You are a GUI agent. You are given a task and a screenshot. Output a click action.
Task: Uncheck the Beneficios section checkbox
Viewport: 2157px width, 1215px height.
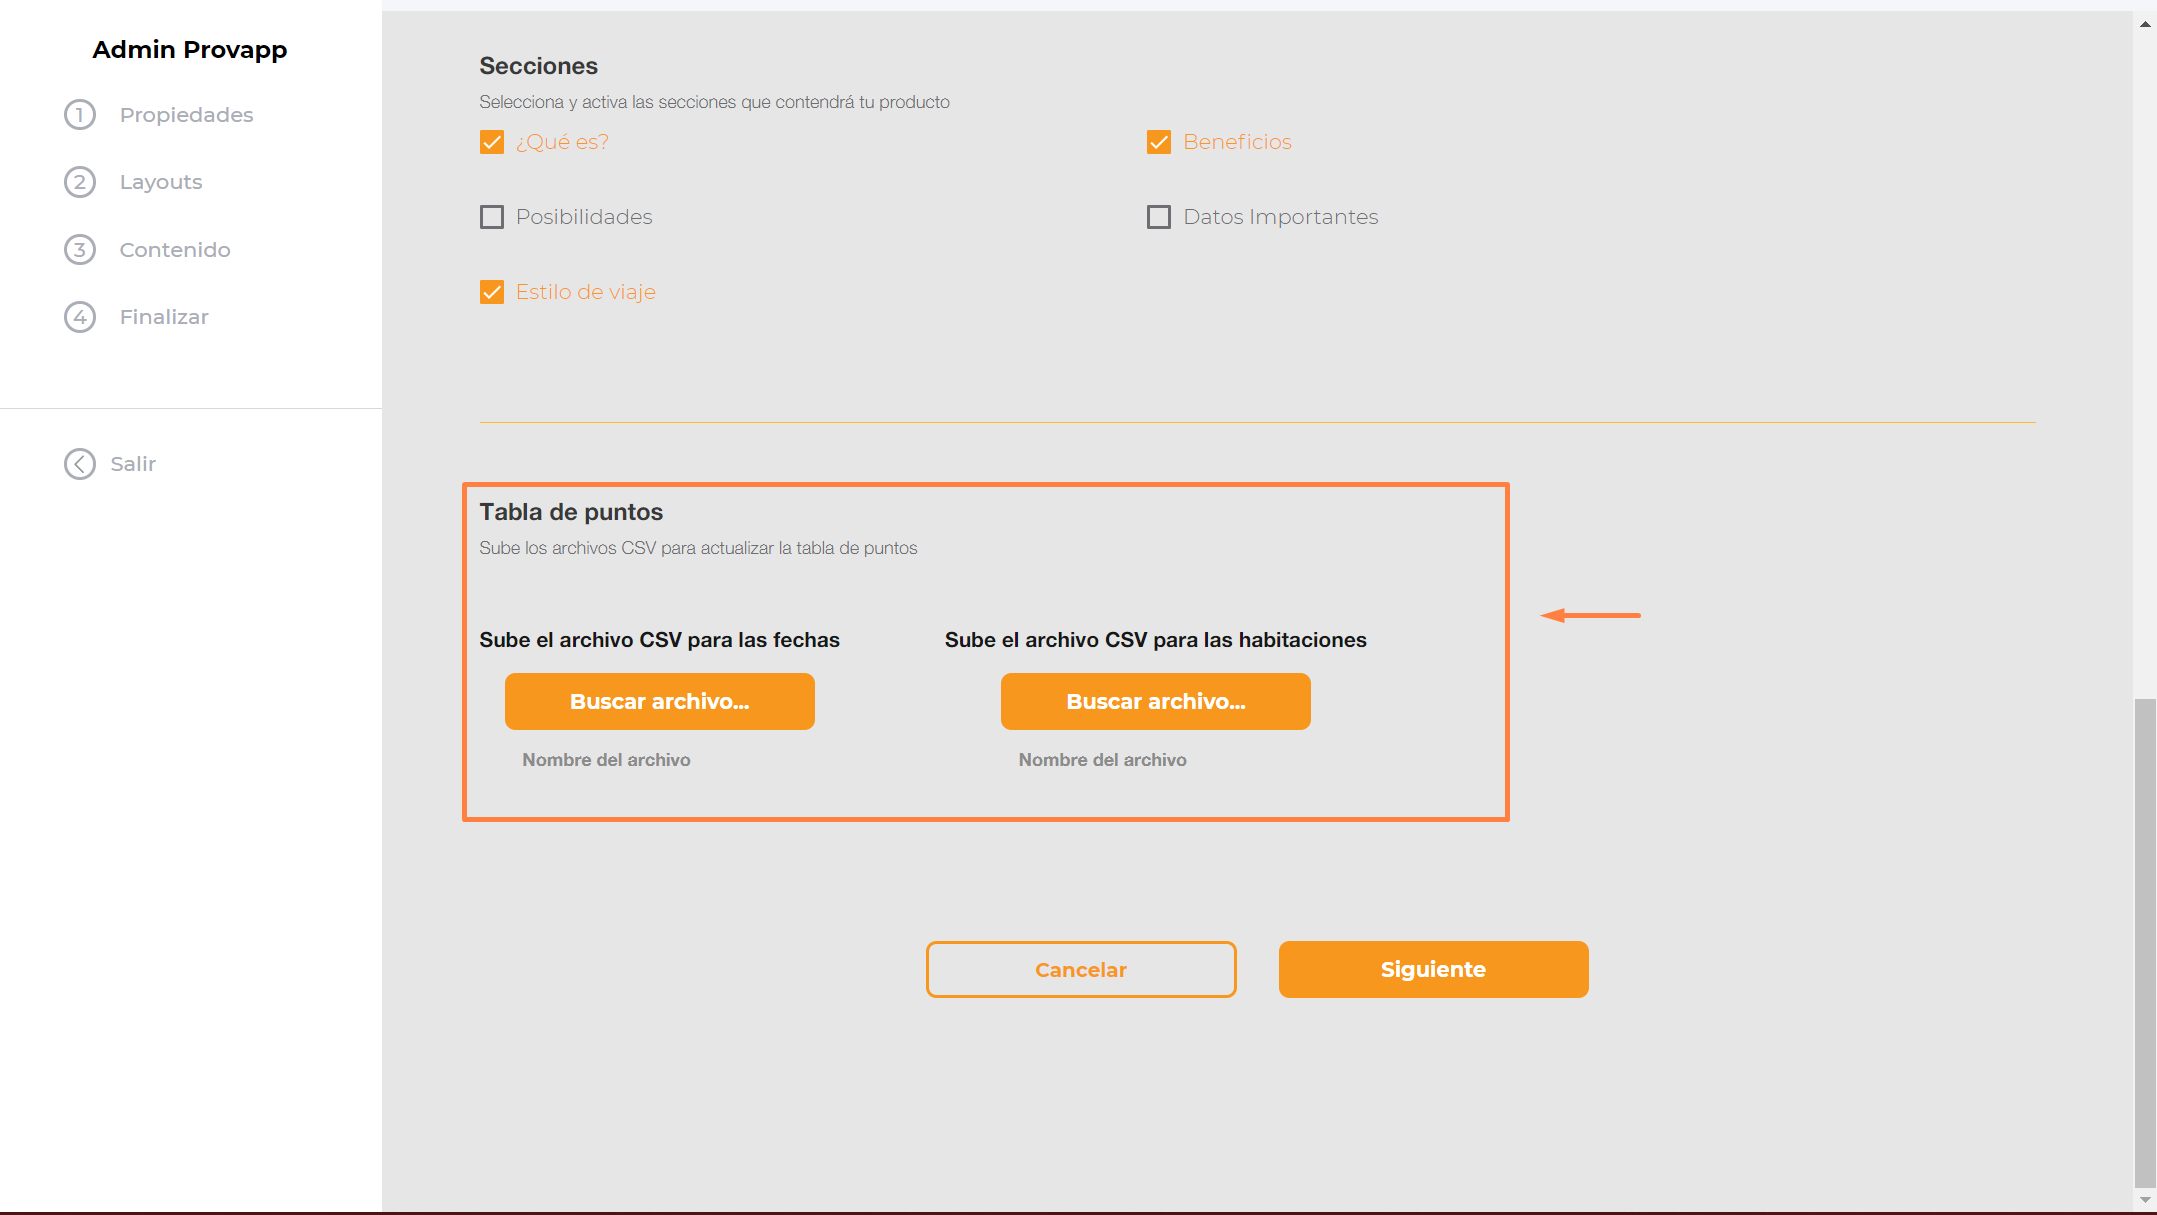pyautogui.click(x=1159, y=142)
